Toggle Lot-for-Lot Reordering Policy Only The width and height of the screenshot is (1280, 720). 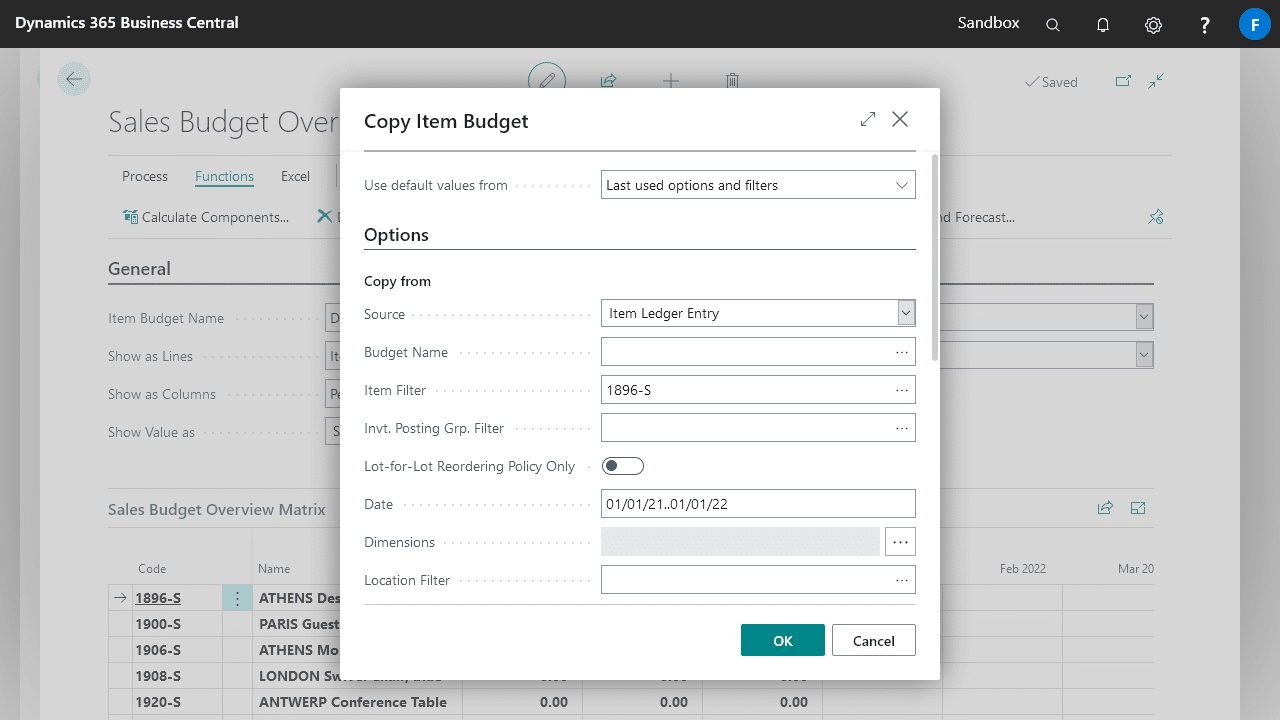(x=622, y=465)
